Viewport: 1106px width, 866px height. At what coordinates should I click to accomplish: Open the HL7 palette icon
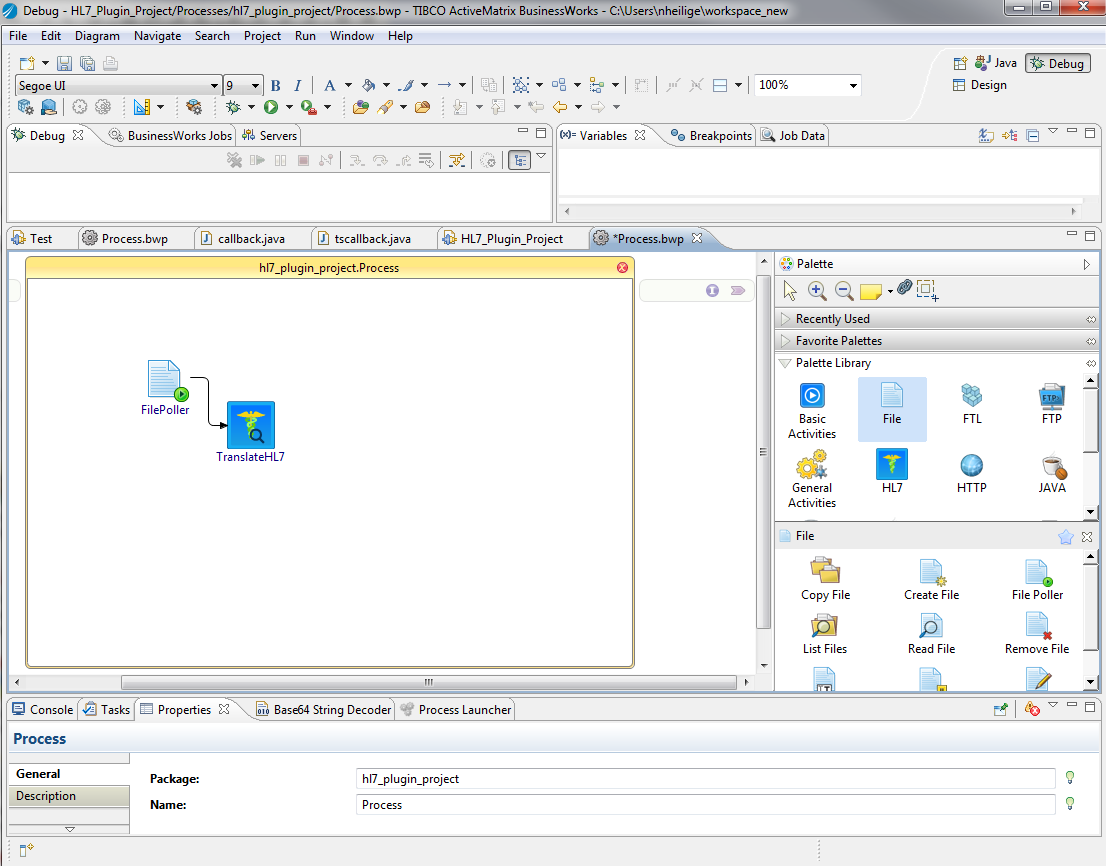click(x=891, y=466)
